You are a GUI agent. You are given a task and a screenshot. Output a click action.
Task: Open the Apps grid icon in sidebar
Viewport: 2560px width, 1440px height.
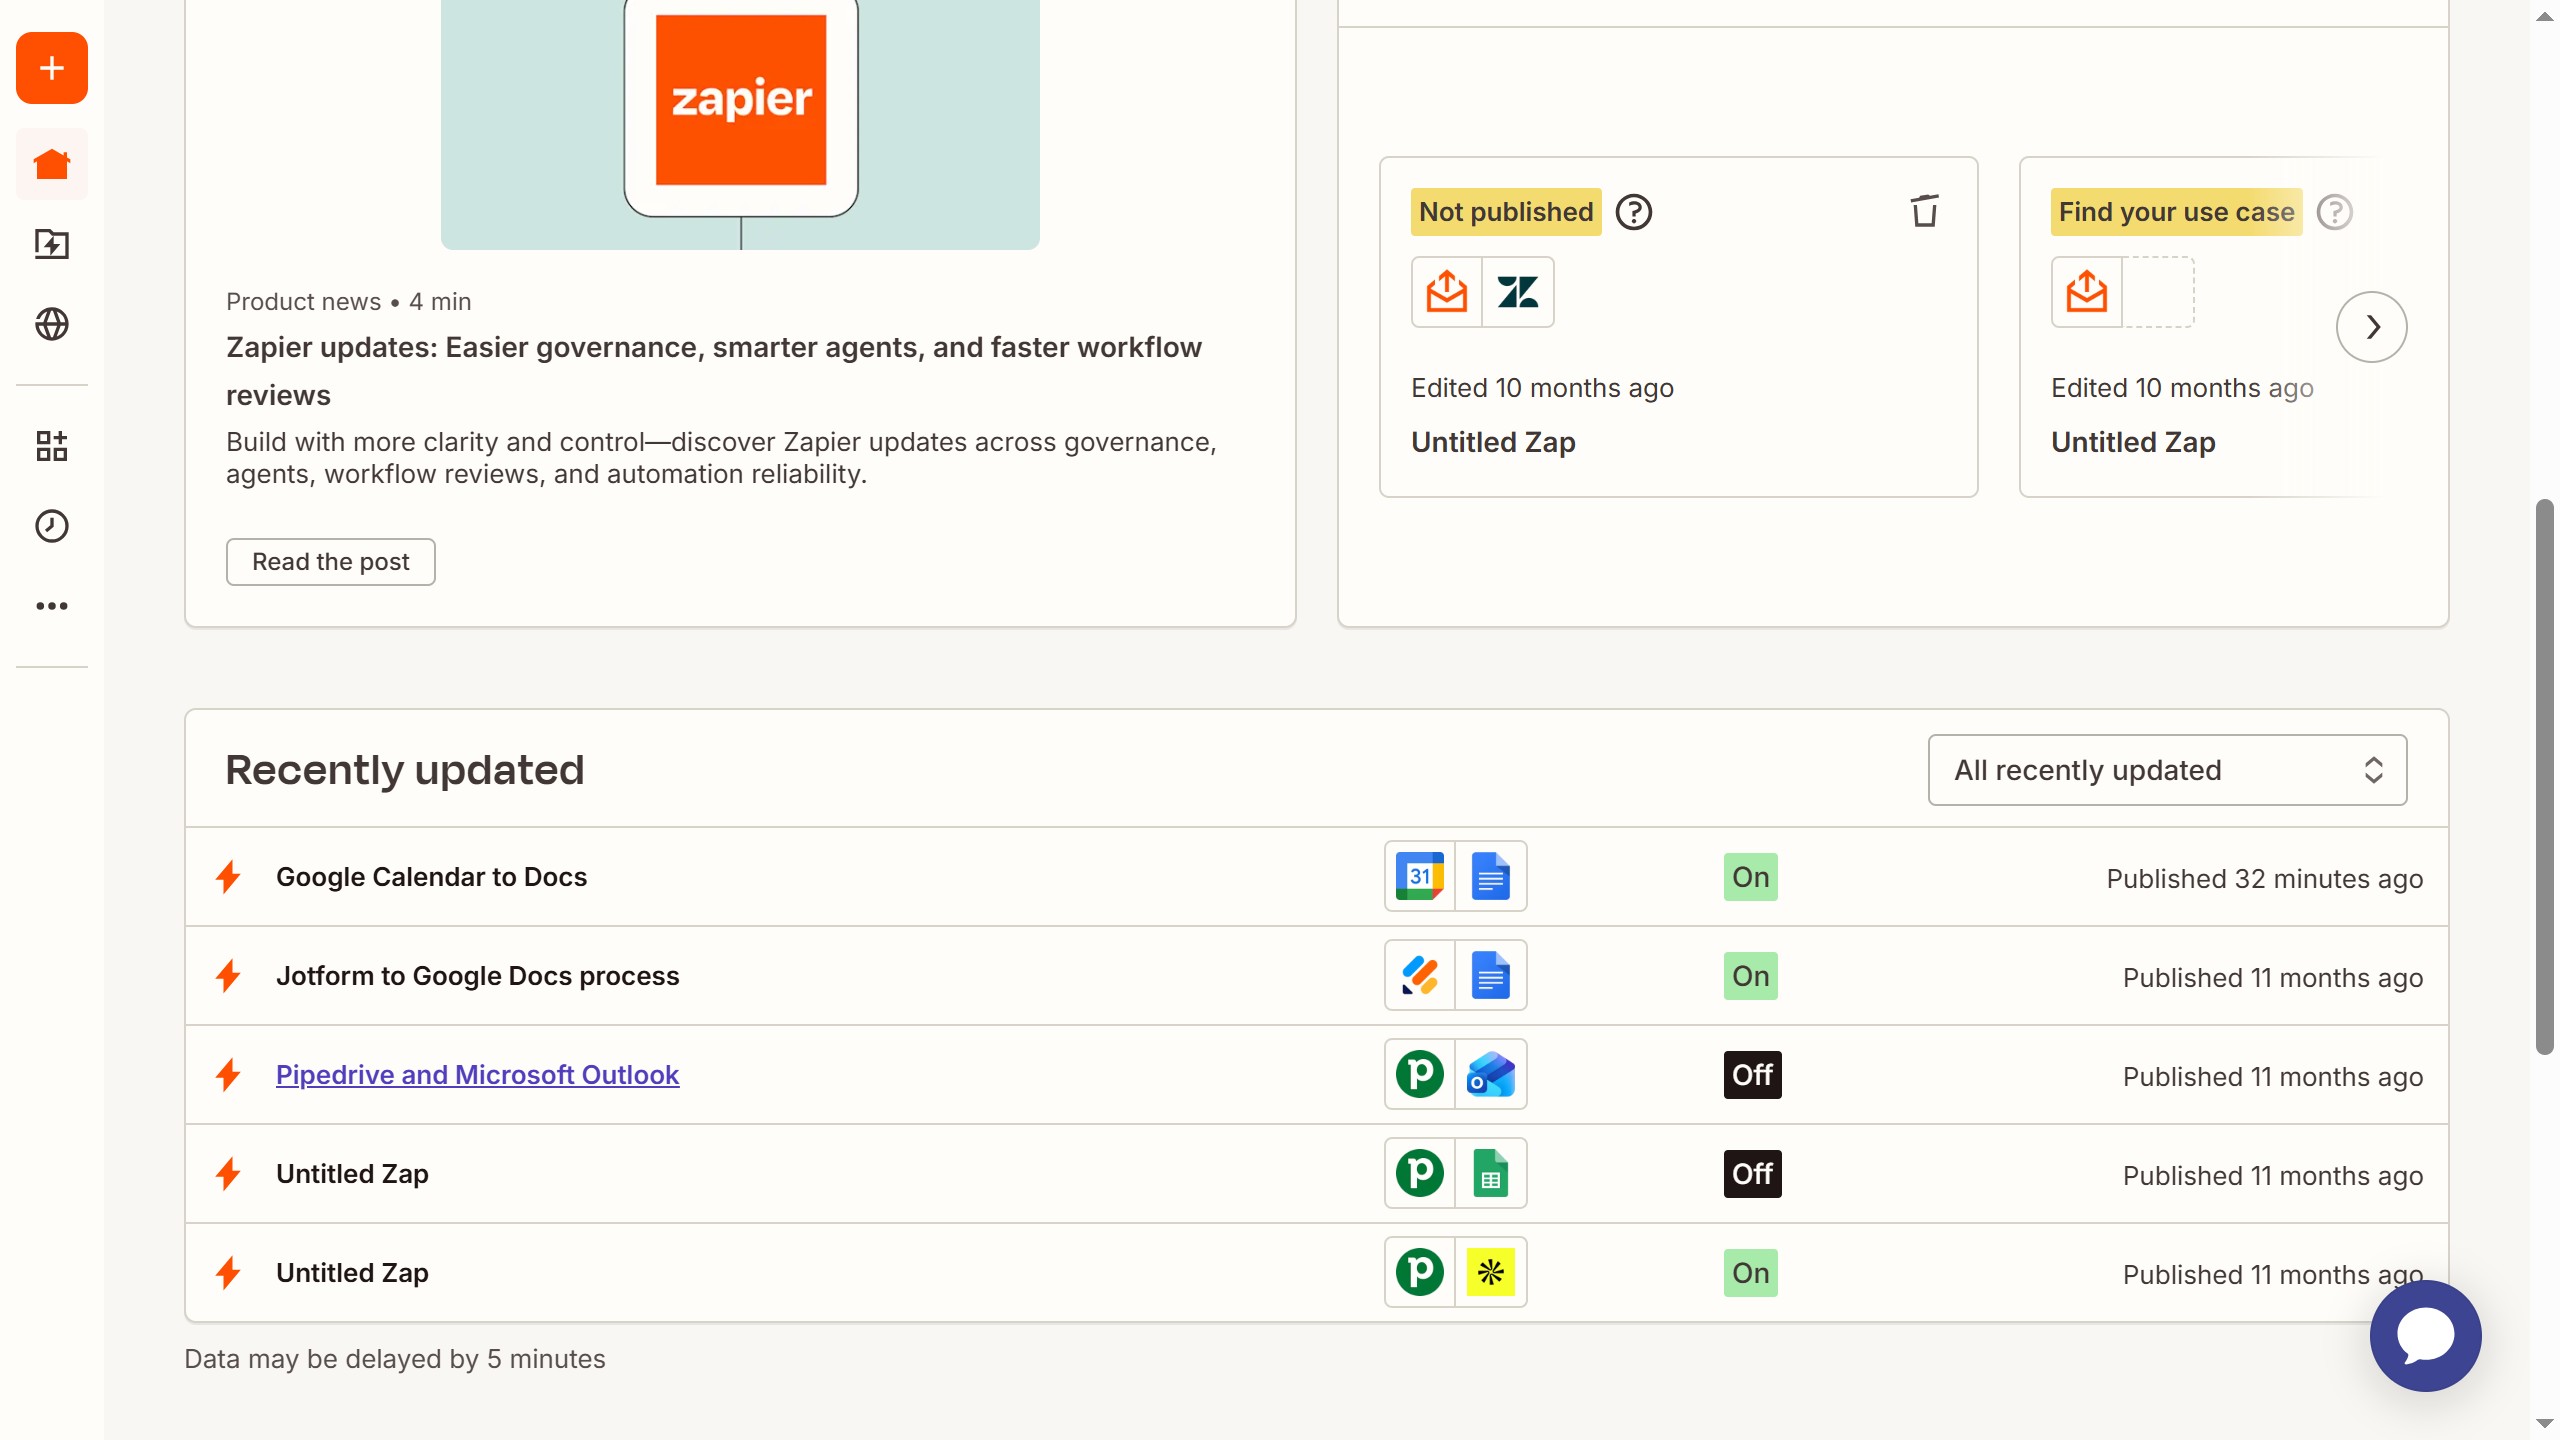coord(52,446)
